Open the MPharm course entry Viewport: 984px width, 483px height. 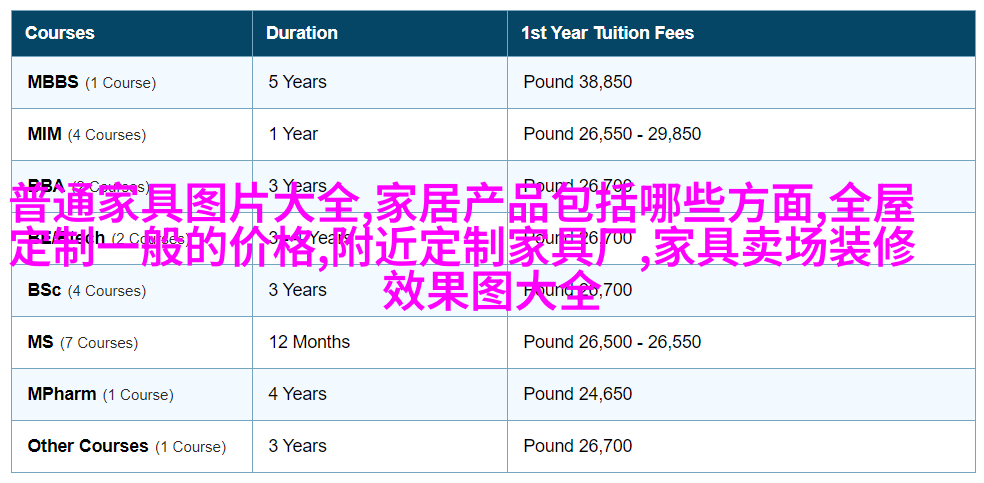(62, 394)
